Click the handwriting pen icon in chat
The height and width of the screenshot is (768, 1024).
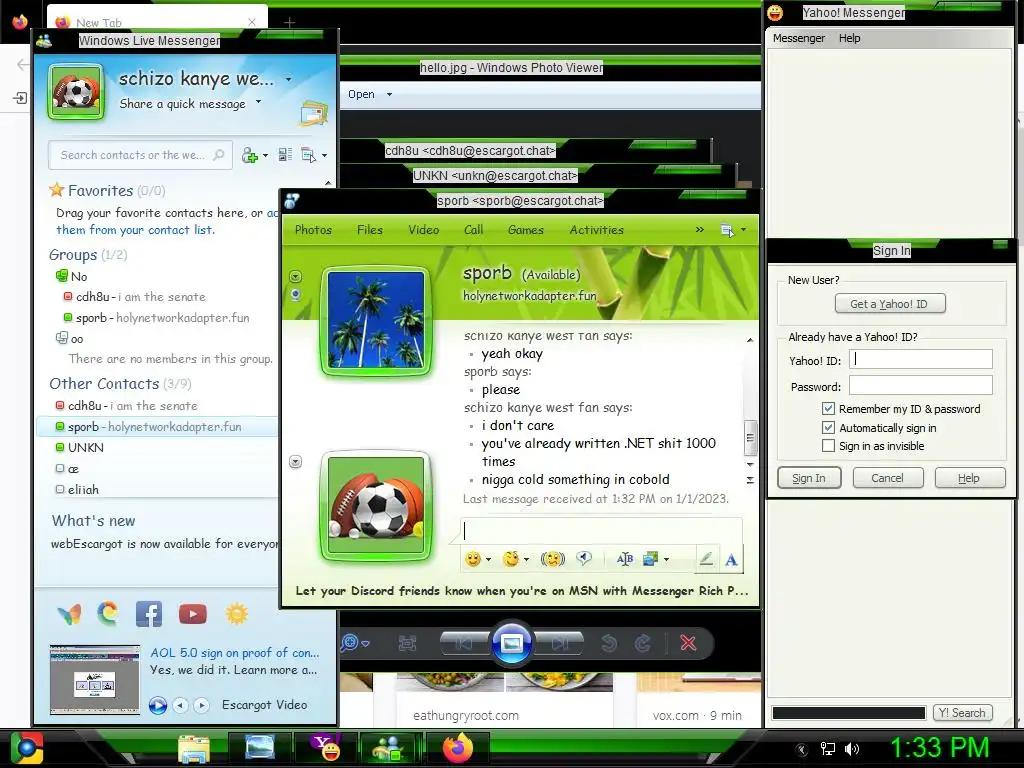[706, 559]
